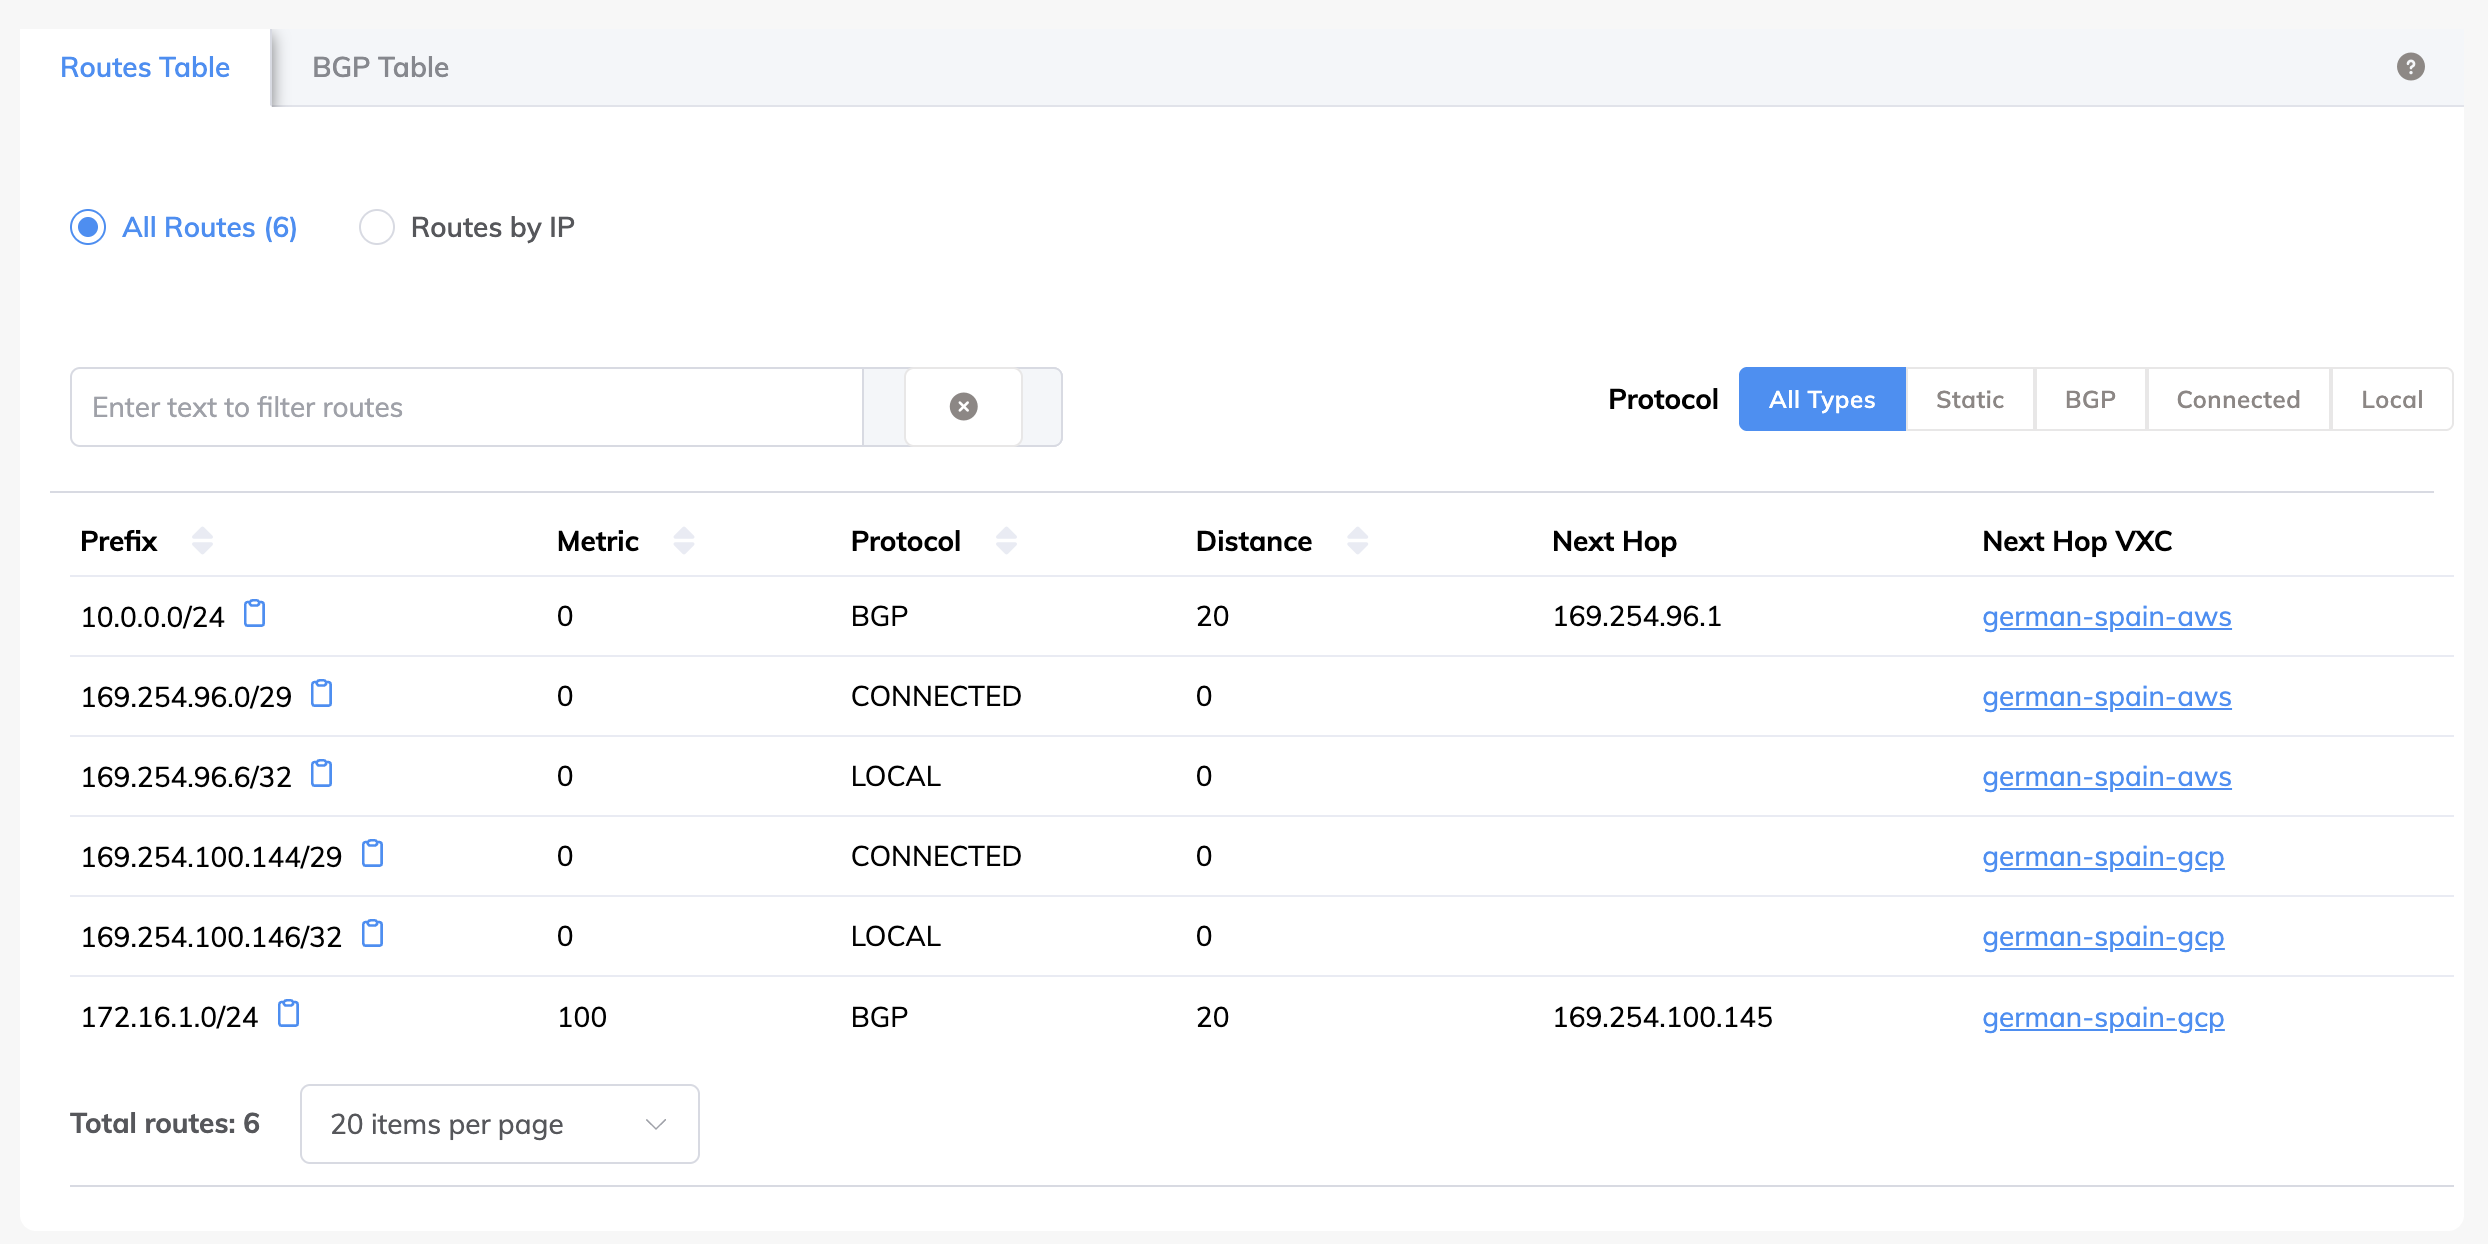Switch to the BGP Table tab
Screen dimensions: 2488x1244
coord(381,66)
